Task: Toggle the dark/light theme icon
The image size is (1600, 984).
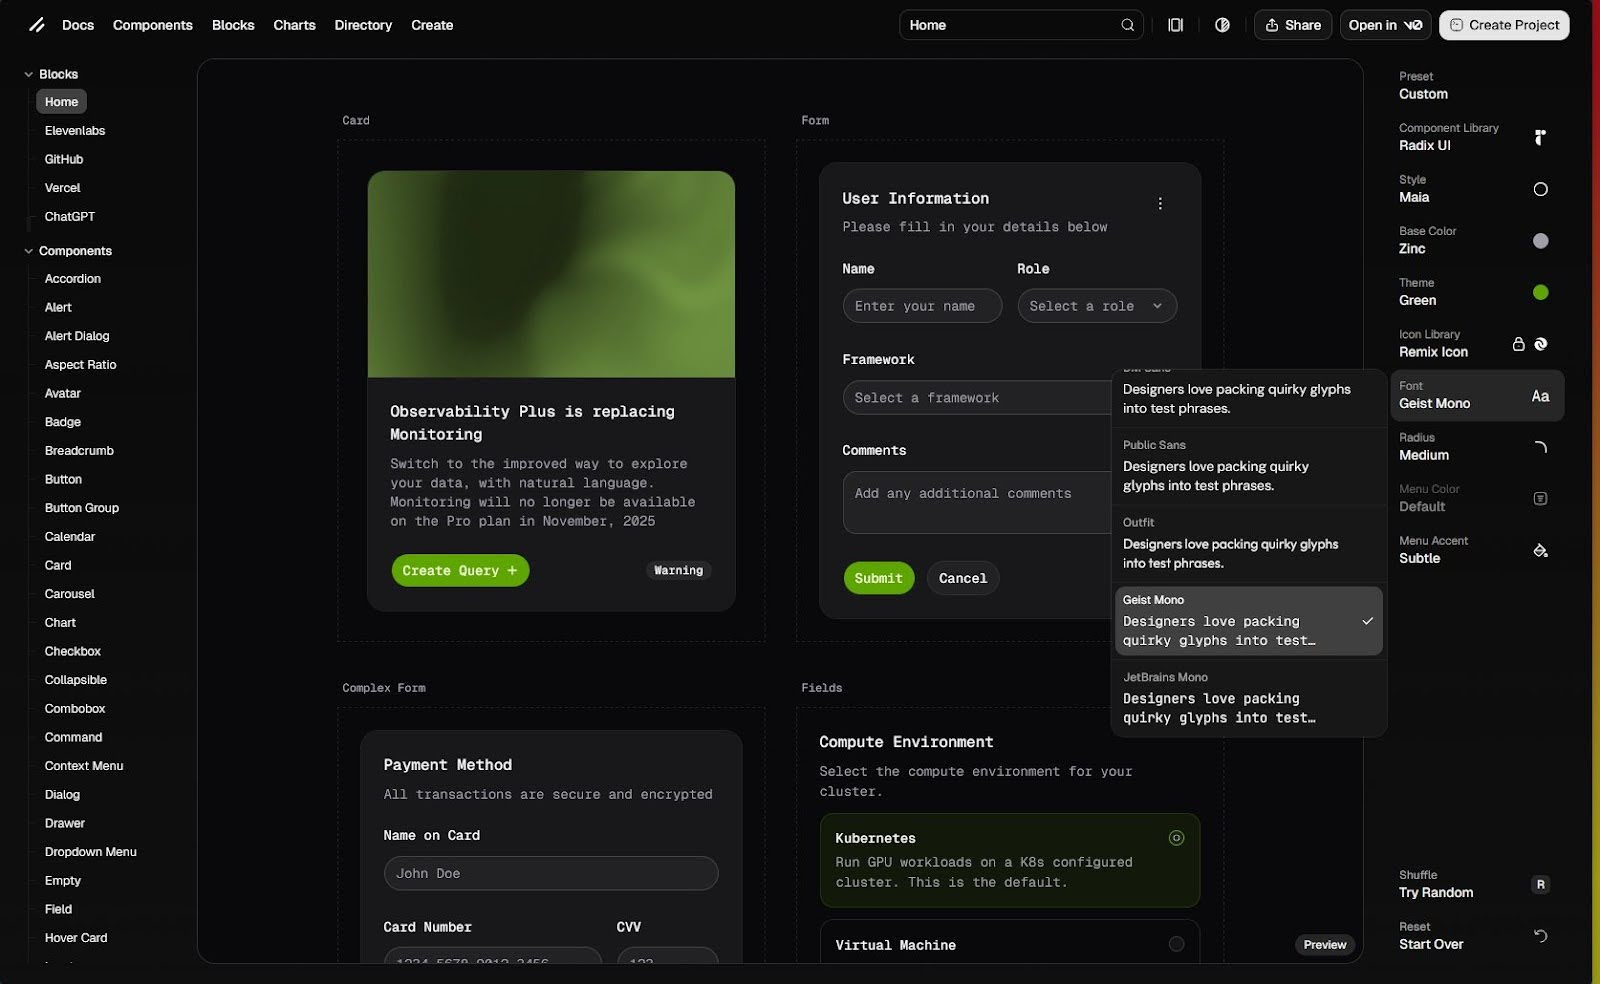Action: click(1222, 25)
